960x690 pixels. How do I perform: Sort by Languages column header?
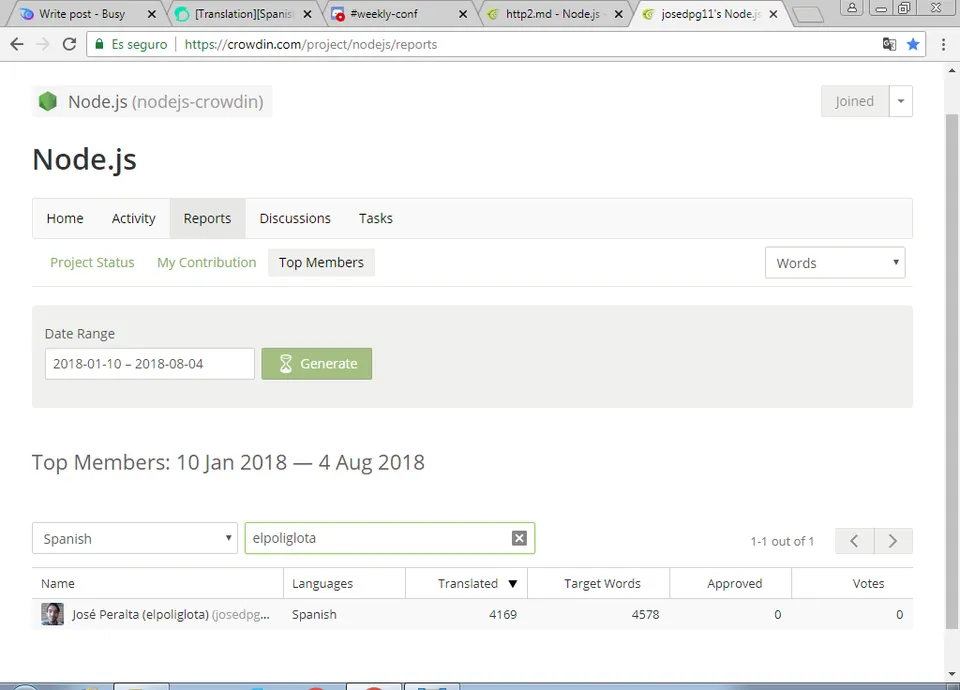click(345, 583)
